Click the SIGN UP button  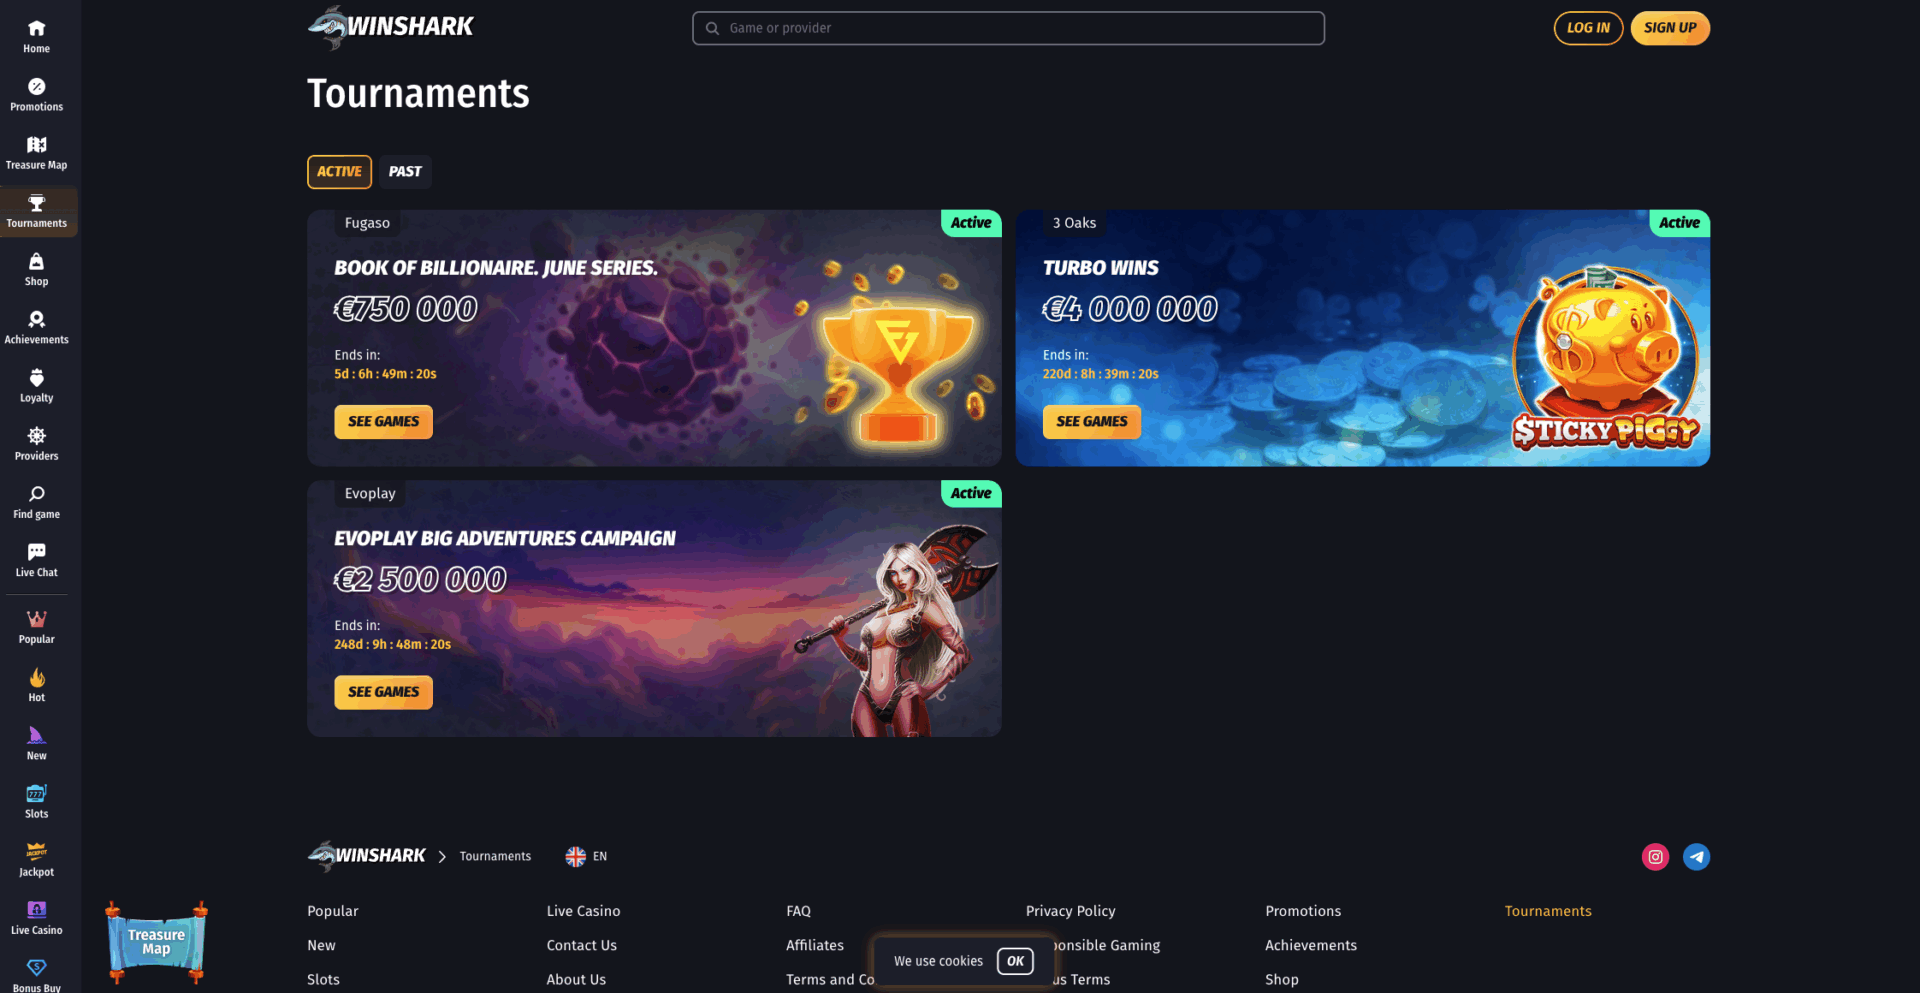(x=1670, y=28)
